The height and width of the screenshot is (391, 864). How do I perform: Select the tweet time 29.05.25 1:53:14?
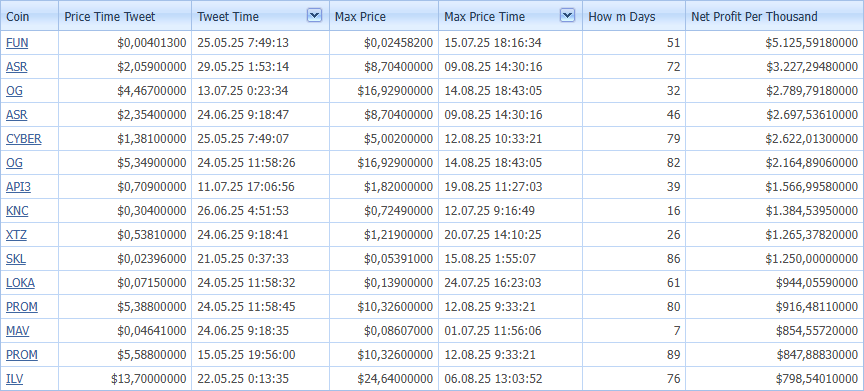260,67
